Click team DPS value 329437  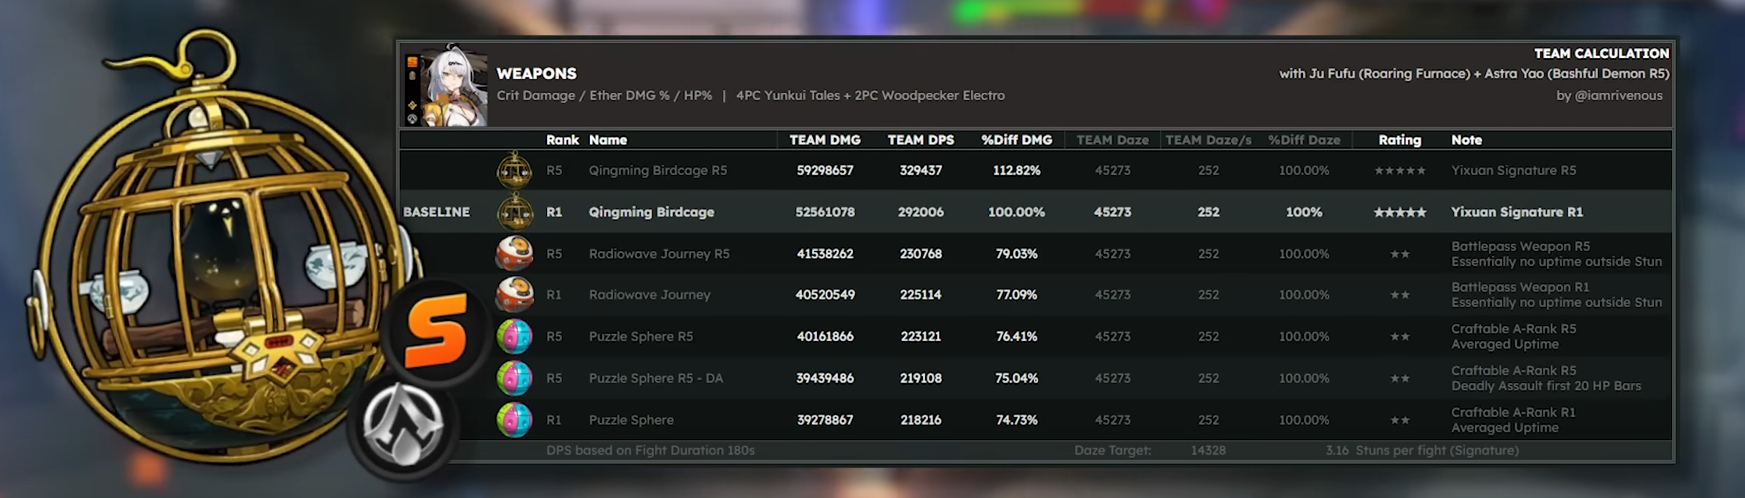(921, 171)
